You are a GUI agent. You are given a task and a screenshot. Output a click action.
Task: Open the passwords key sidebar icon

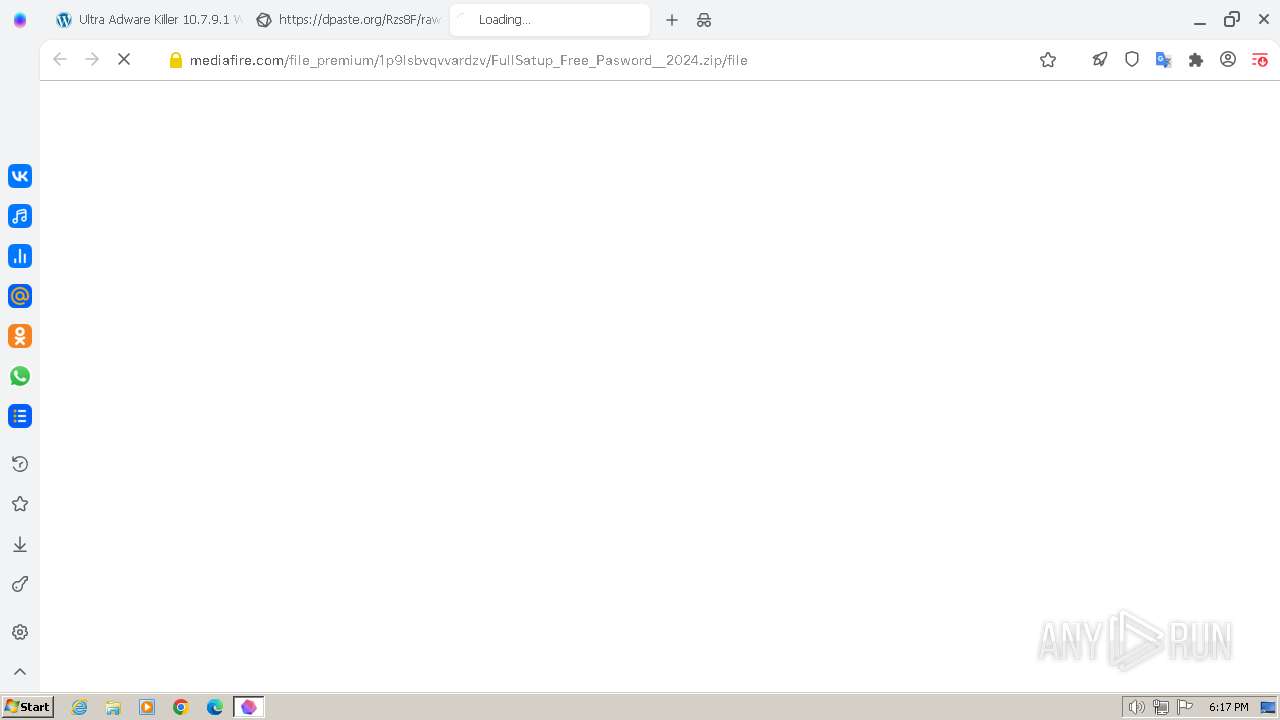coord(20,584)
